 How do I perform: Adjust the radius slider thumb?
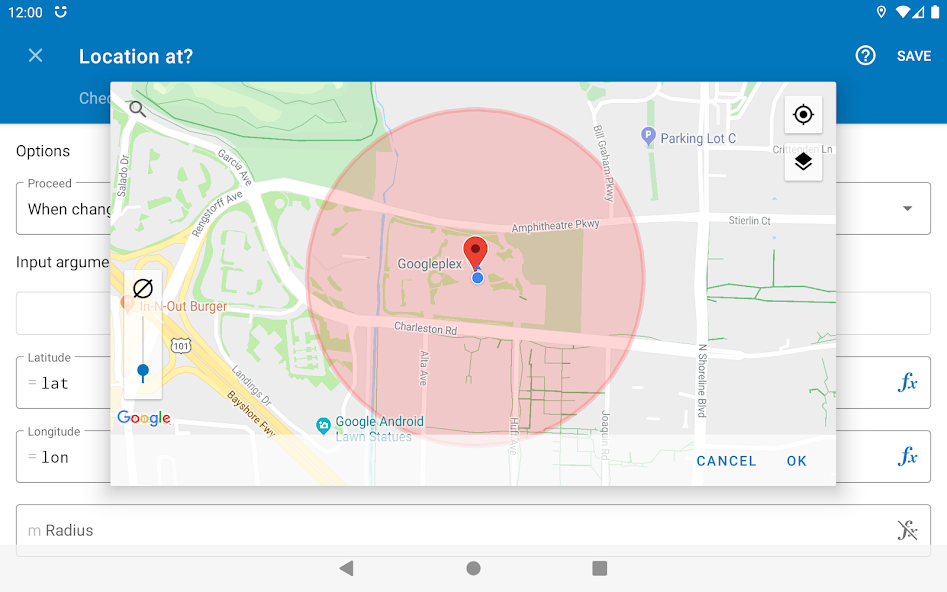click(143, 372)
